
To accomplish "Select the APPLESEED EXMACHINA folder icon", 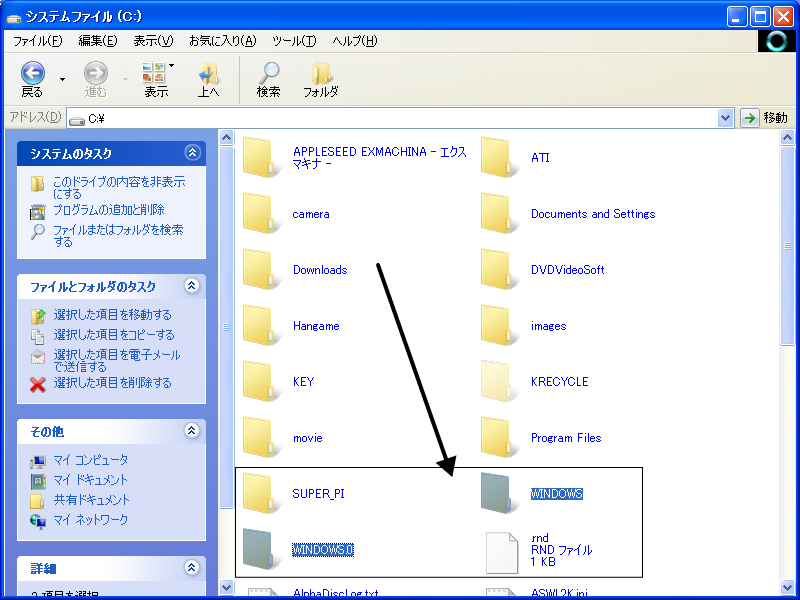I will coord(262,158).
